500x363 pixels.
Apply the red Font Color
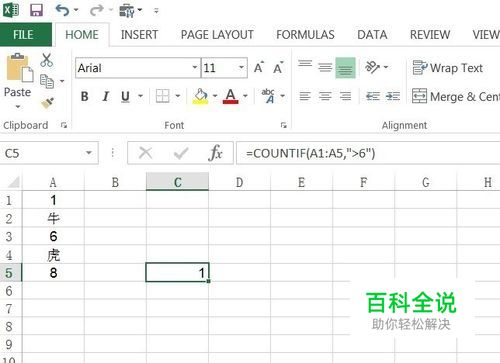tap(231, 96)
